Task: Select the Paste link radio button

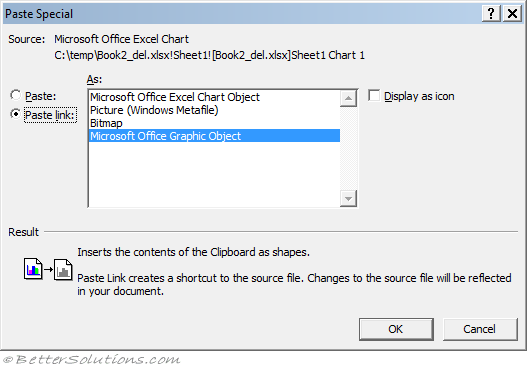Action: point(15,114)
